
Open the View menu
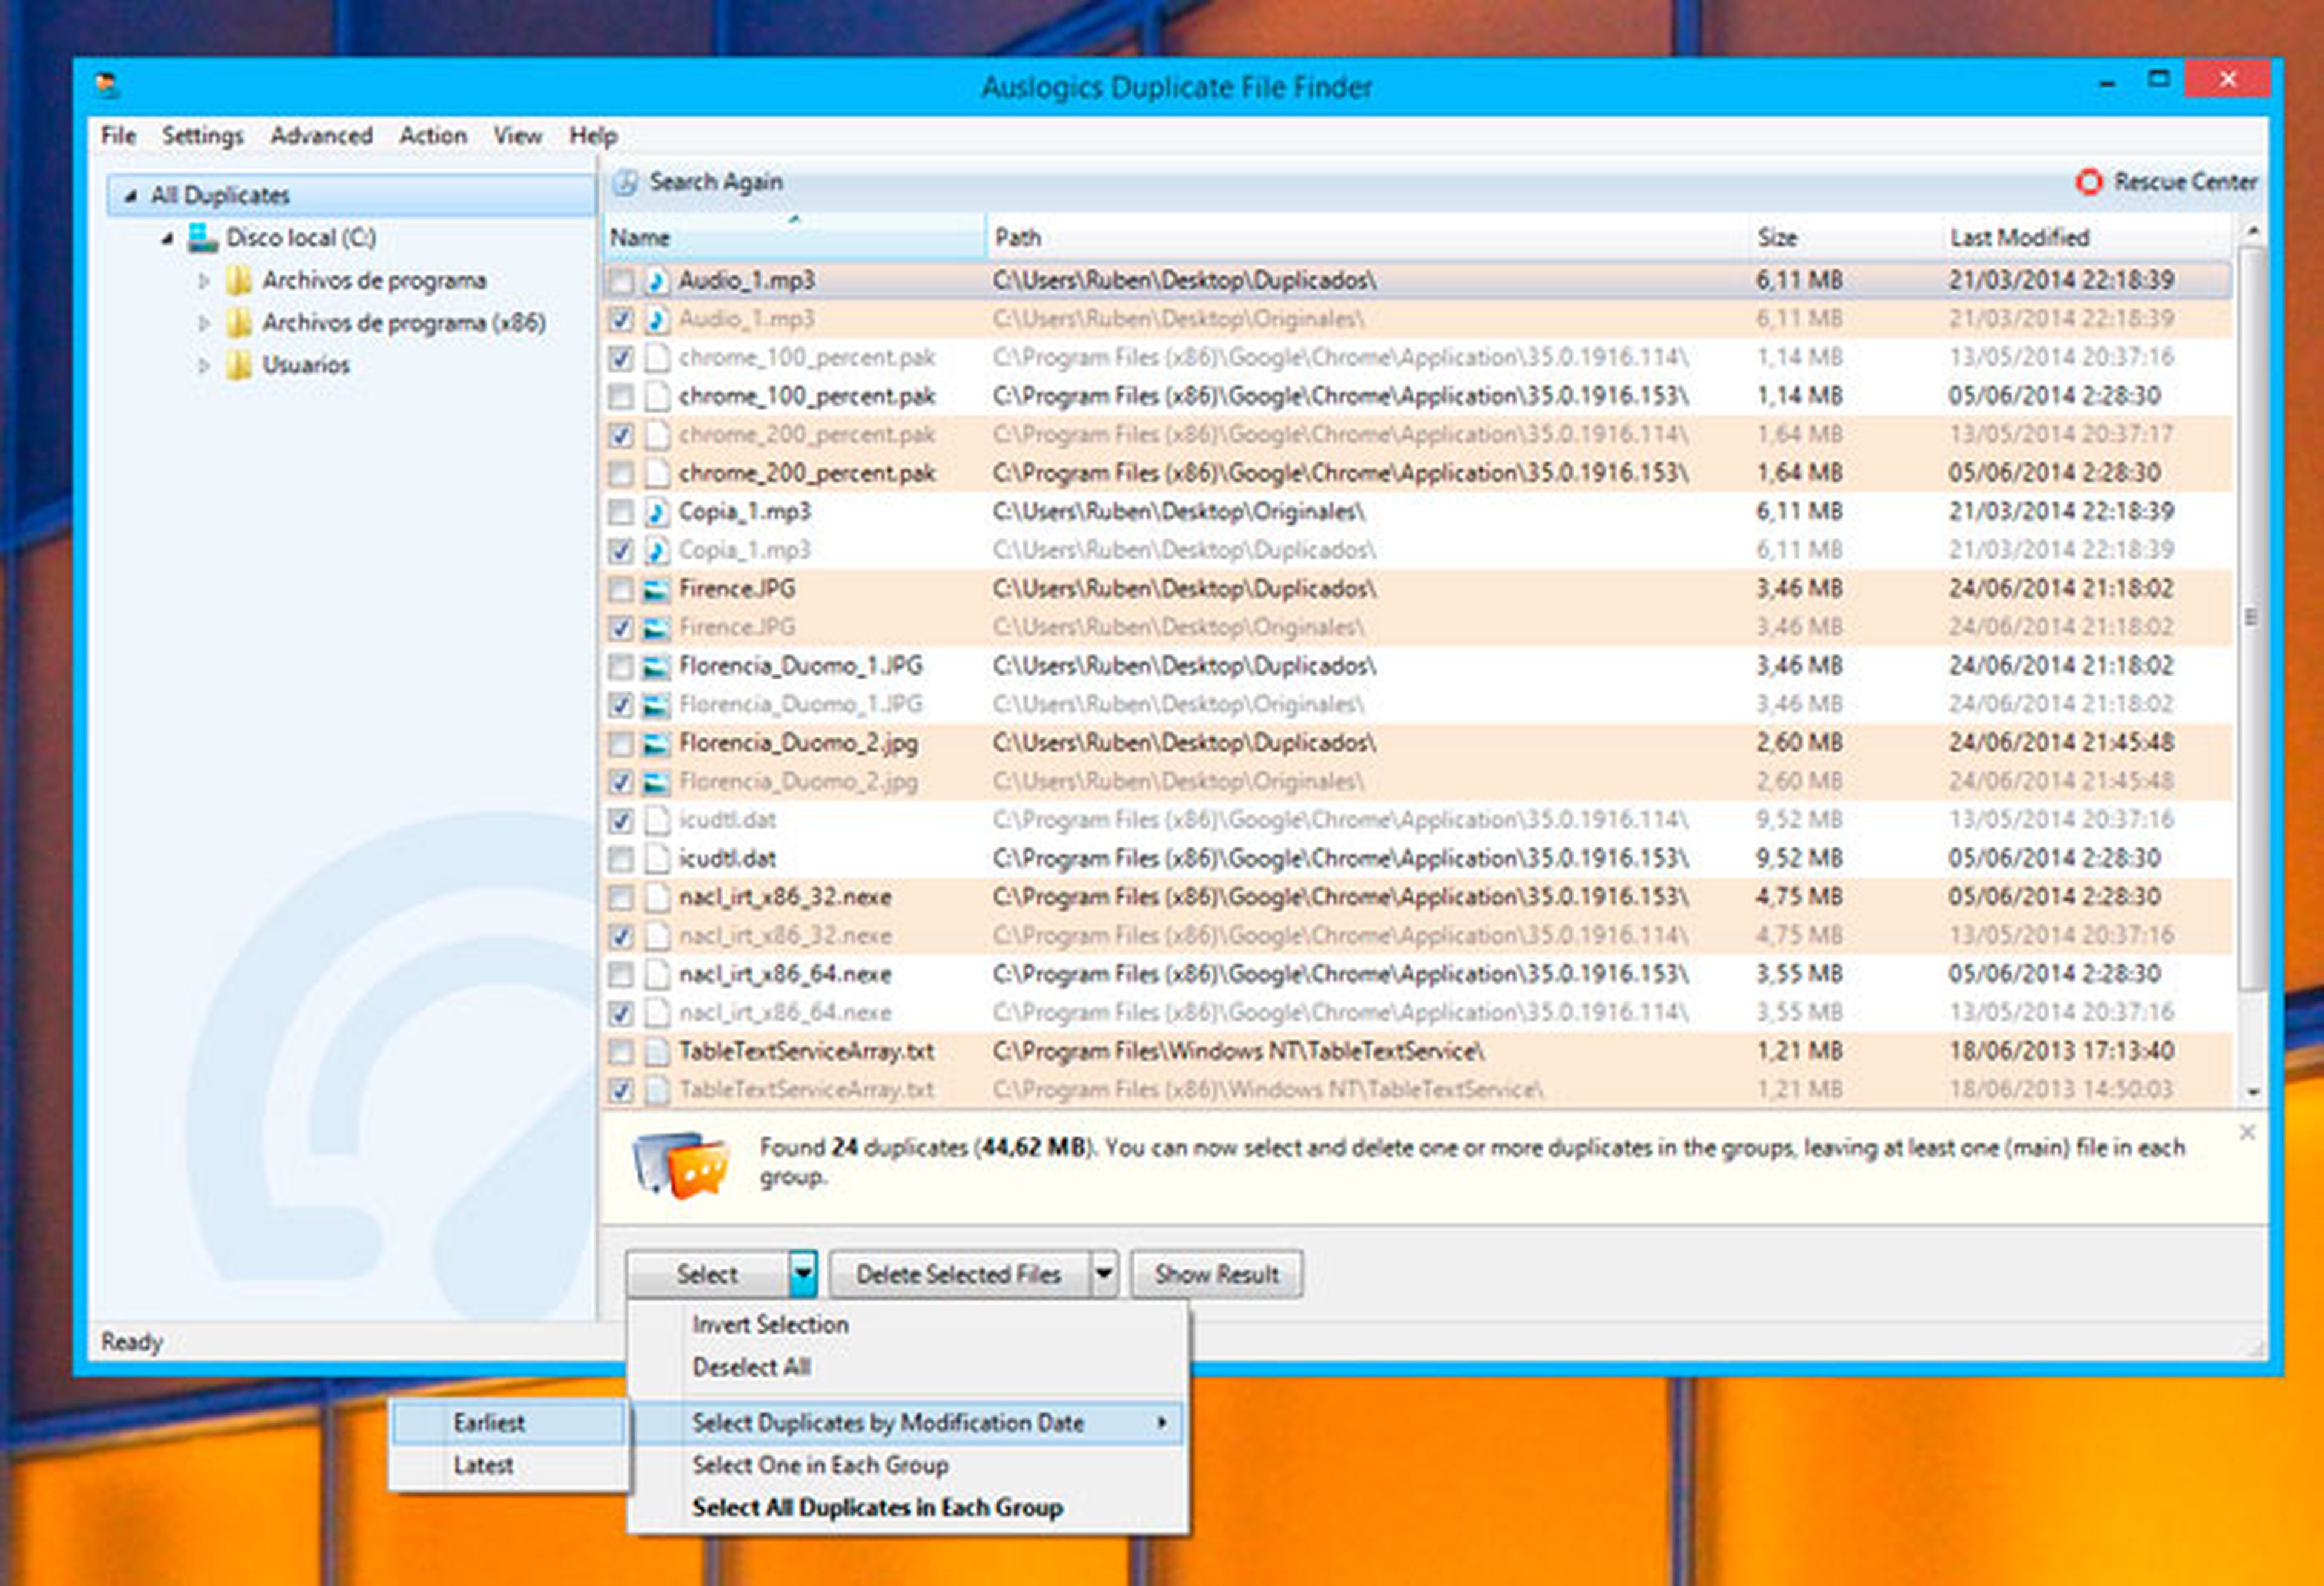(x=517, y=135)
